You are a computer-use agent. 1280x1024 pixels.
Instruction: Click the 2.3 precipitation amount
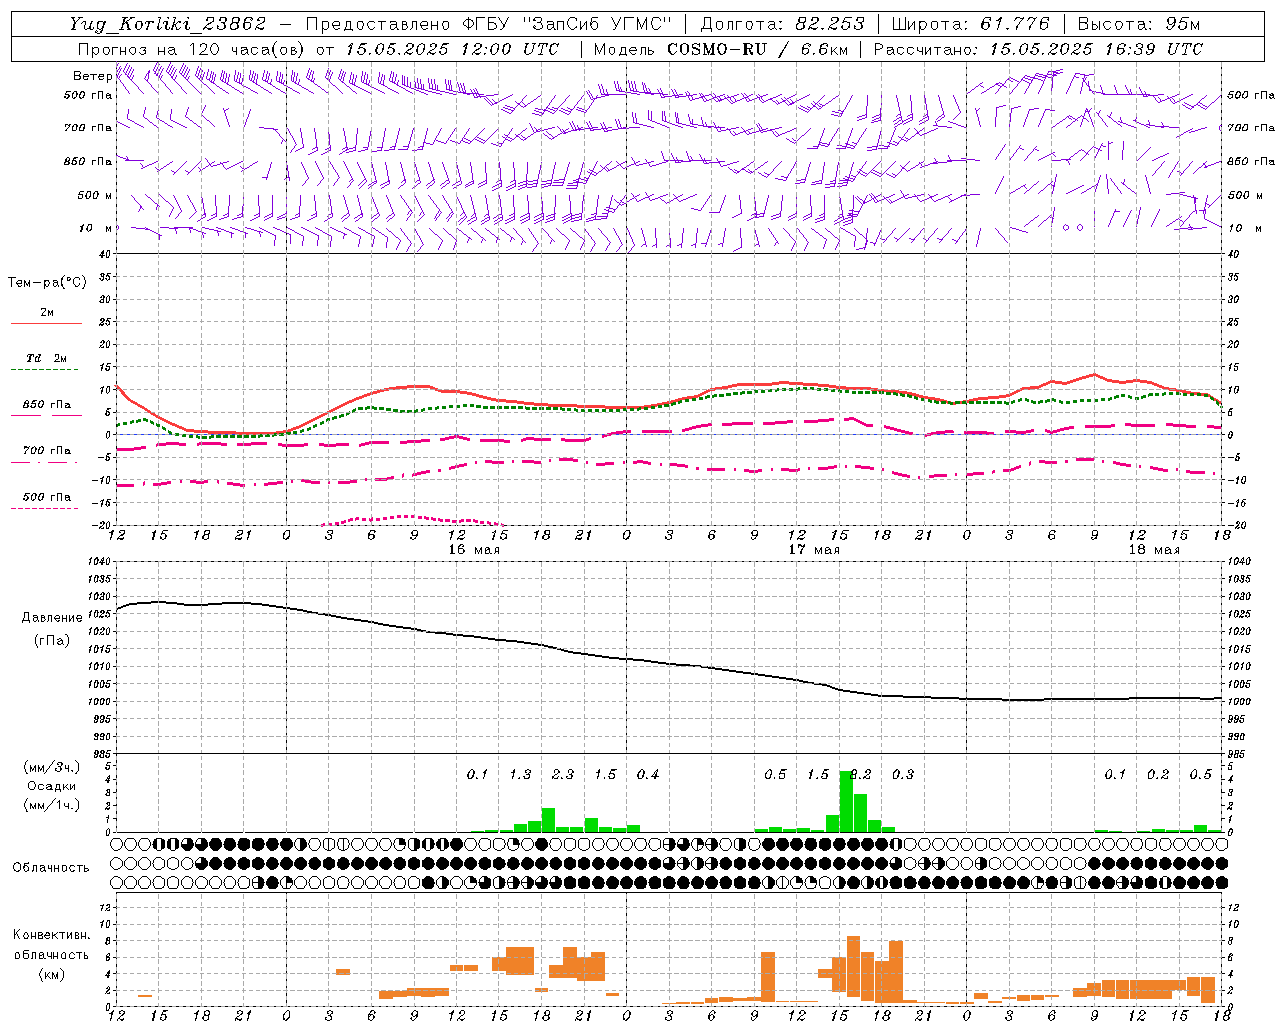[x=563, y=775]
